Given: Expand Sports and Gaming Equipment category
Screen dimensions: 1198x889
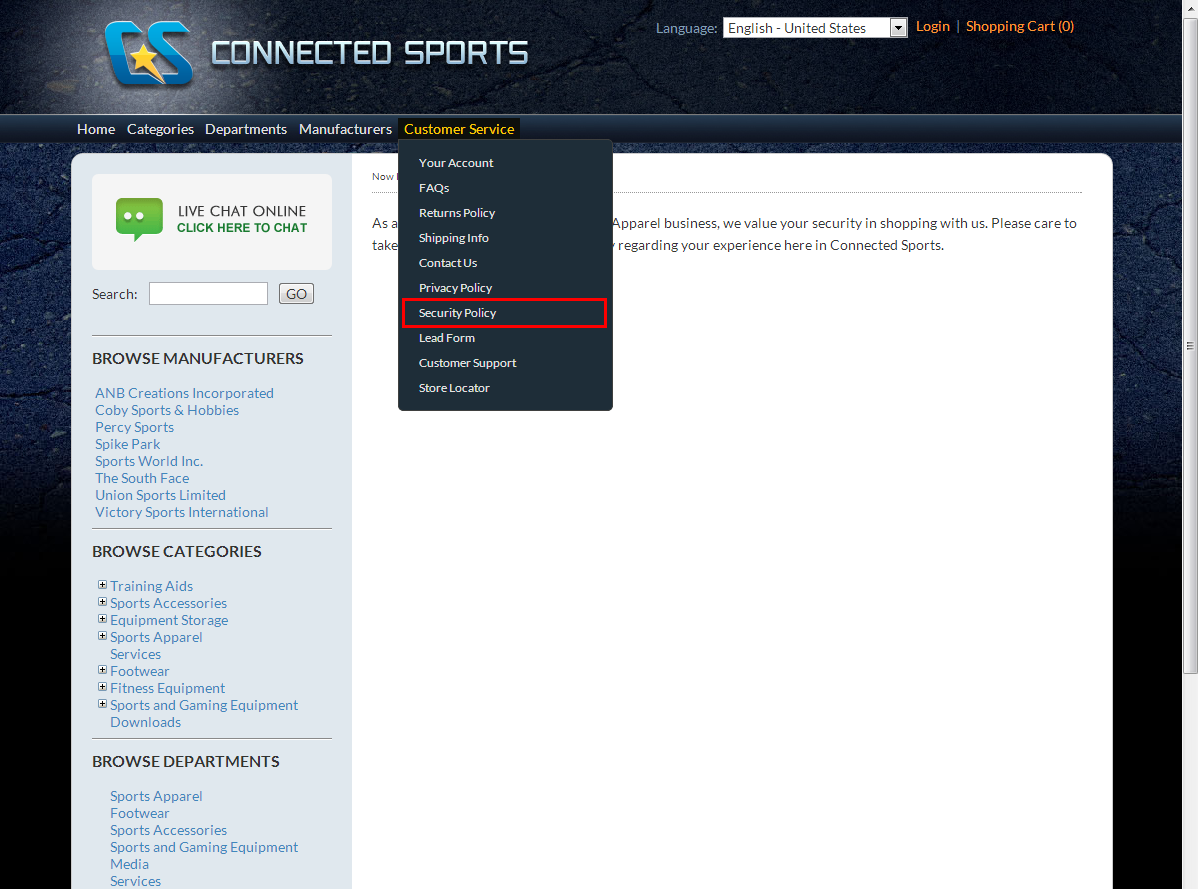Looking at the screenshot, I should (x=102, y=704).
